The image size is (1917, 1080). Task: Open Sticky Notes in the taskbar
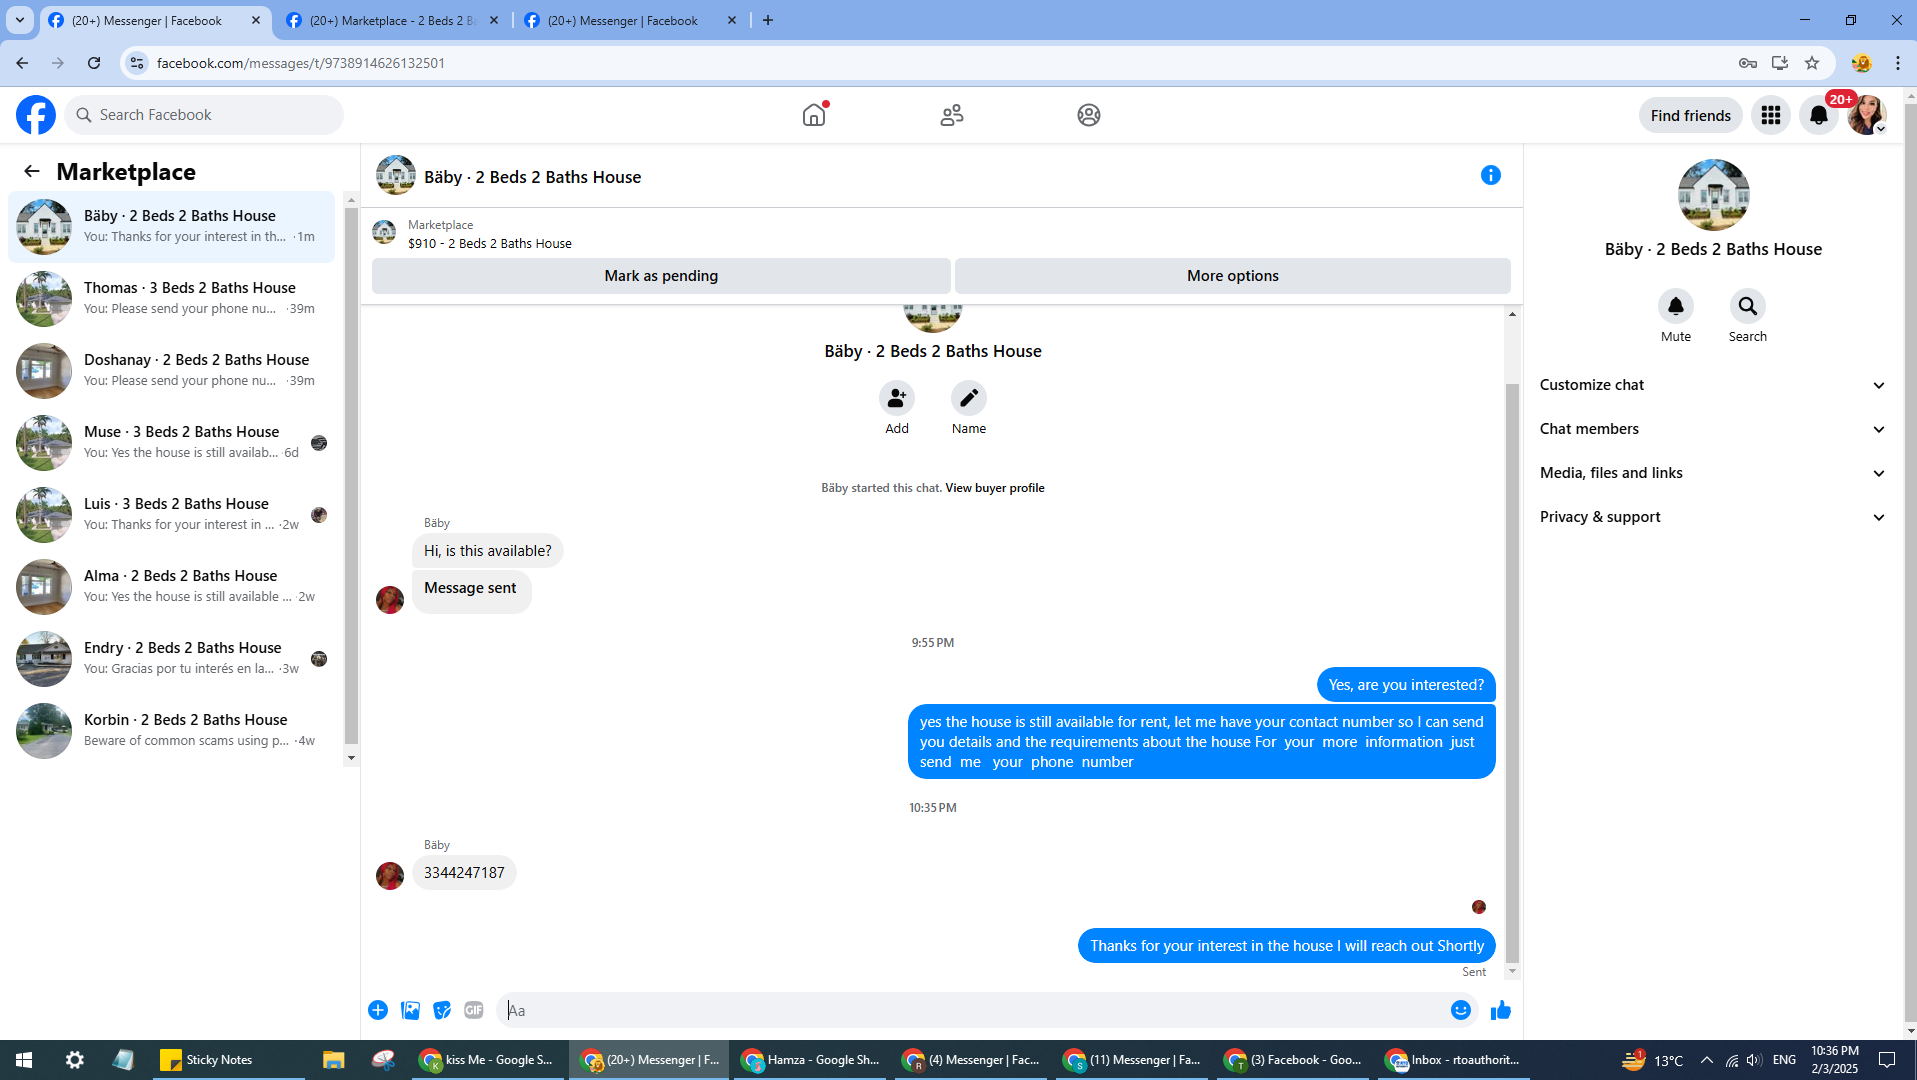pyautogui.click(x=229, y=1060)
